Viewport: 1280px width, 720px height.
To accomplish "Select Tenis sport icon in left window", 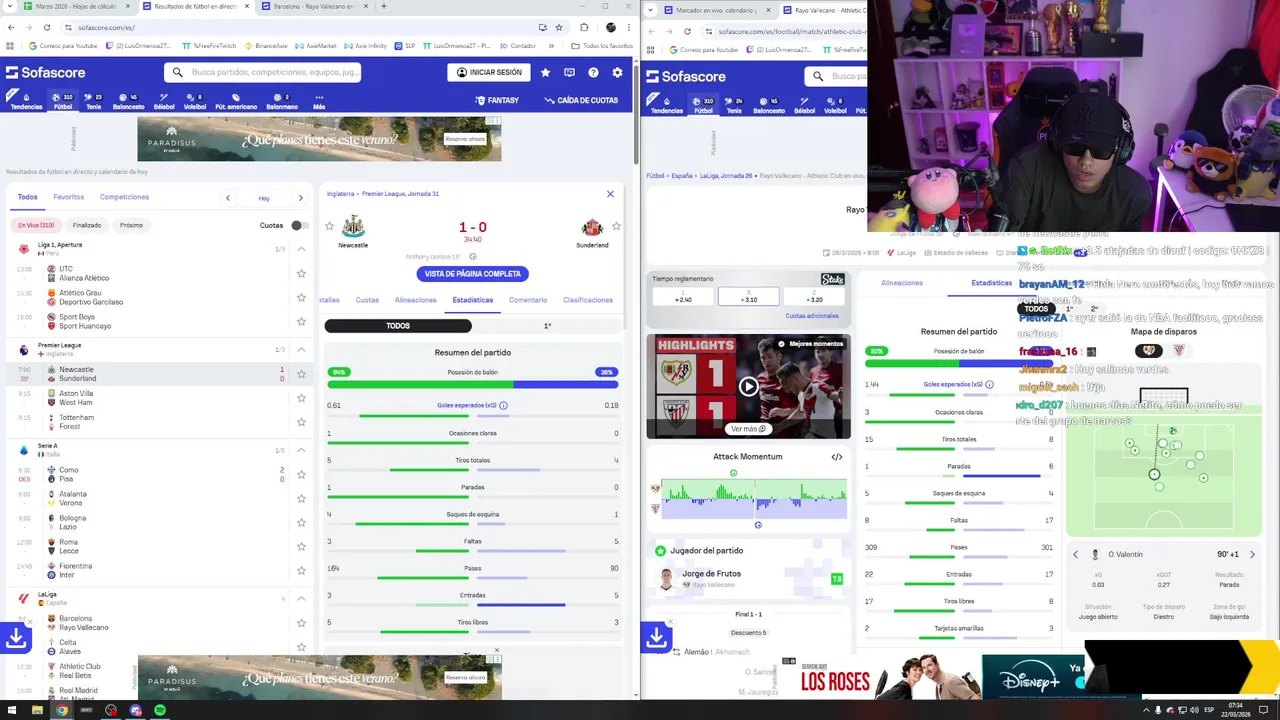I will click(93, 101).
